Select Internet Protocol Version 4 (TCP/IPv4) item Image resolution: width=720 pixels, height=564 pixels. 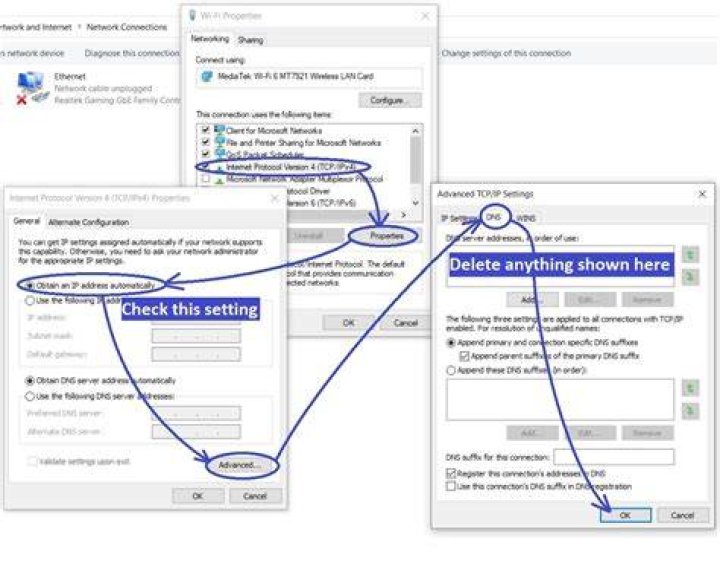290,167
